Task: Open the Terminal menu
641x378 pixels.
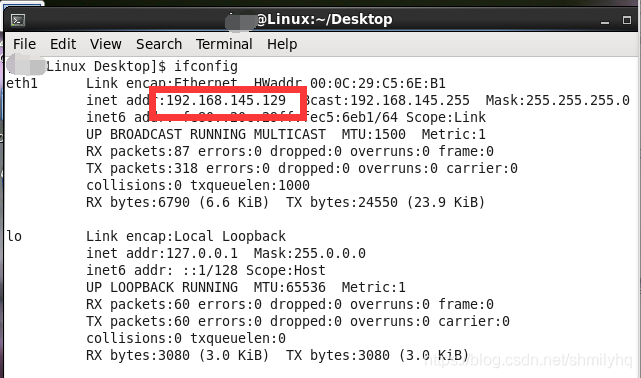Action: pyautogui.click(x=224, y=44)
